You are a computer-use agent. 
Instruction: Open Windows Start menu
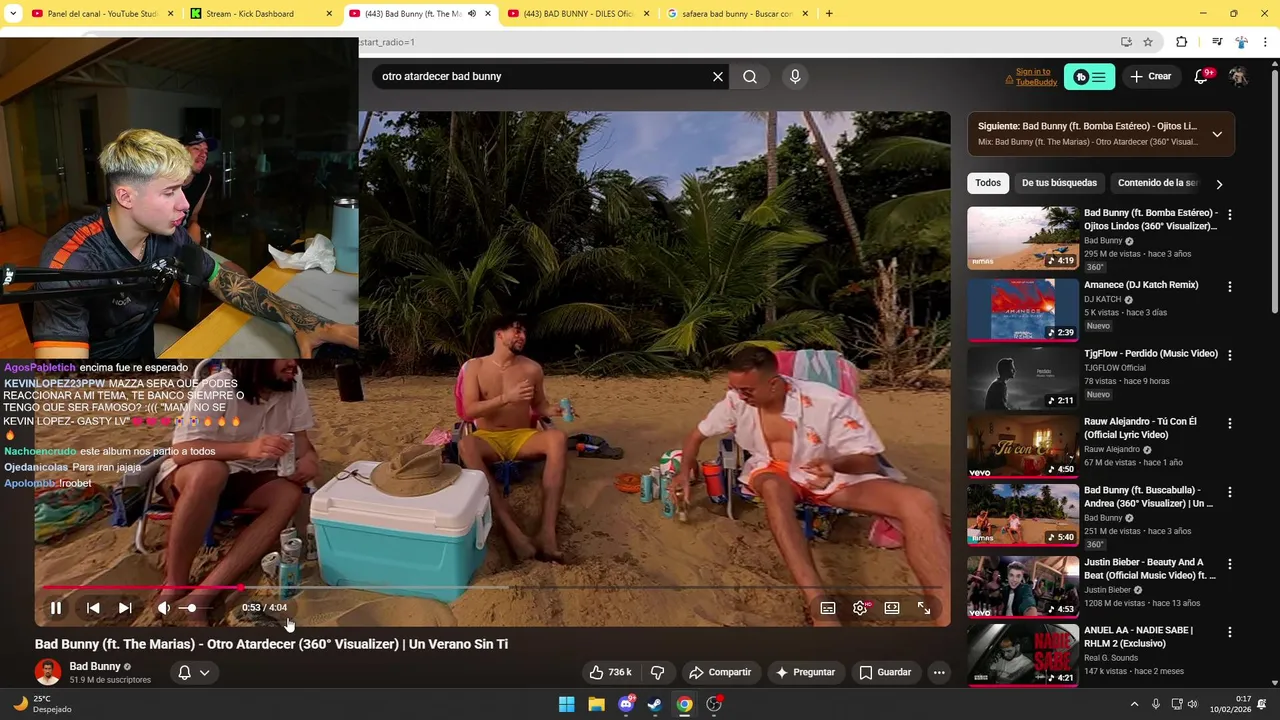567,704
